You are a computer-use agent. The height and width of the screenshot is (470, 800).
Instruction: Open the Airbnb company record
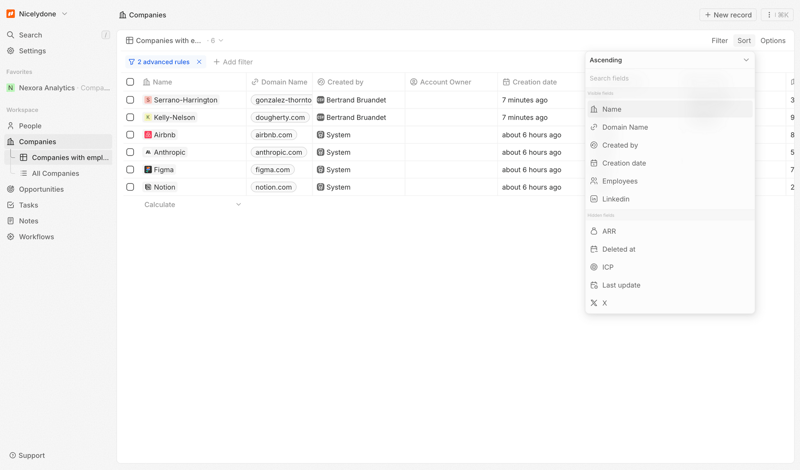pos(160,135)
